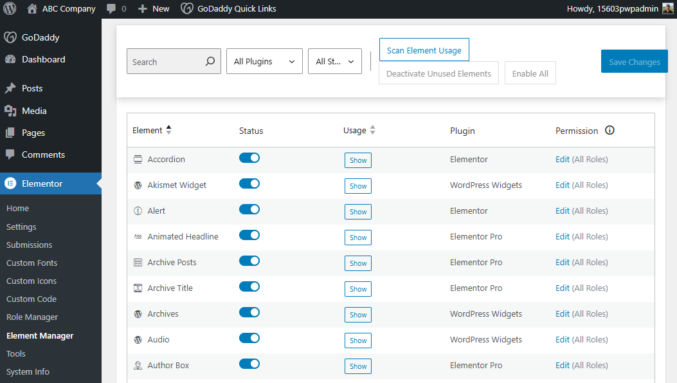Sort by Usage column arrows
The width and height of the screenshot is (677, 383).
click(x=373, y=130)
